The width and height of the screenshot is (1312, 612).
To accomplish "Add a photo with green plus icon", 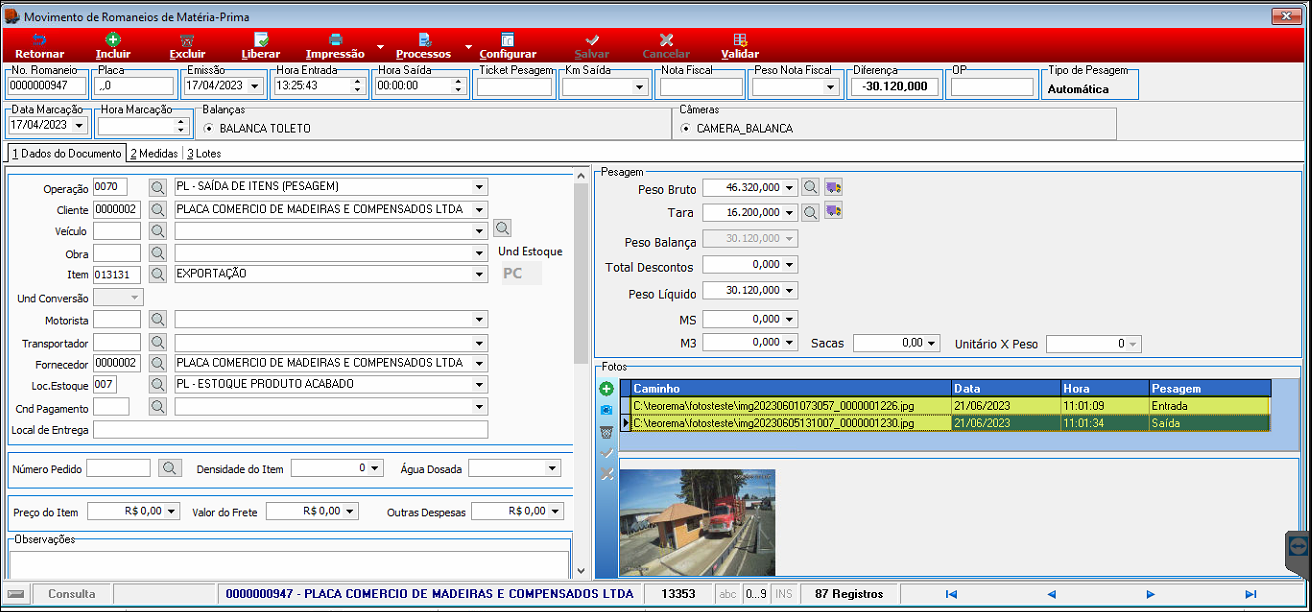I will click(x=606, y=388).
